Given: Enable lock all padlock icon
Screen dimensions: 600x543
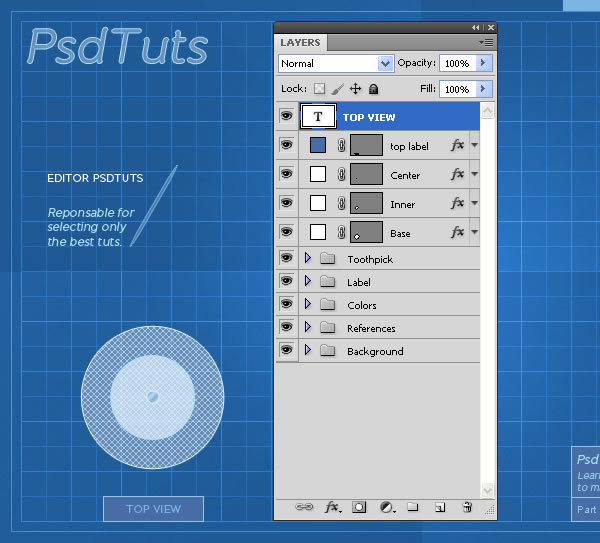Looking at the screenshot, I should (x=373, y=89).
